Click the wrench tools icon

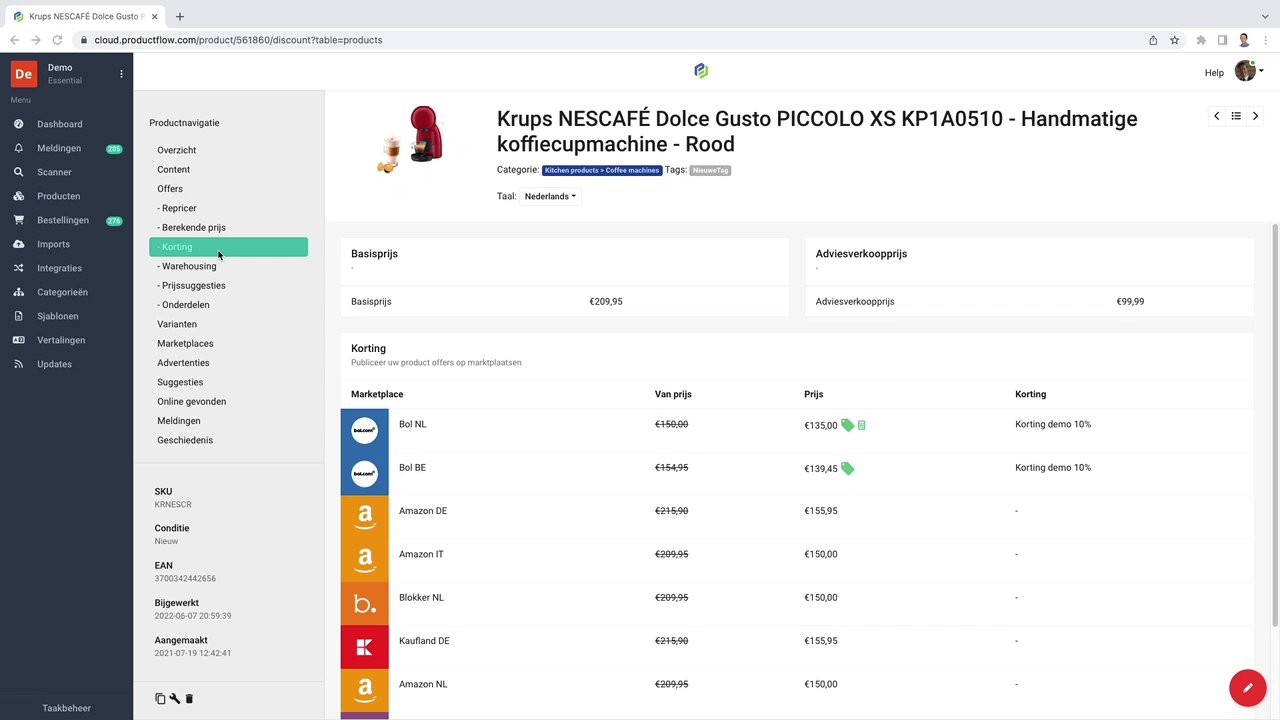(x=175, y=699)
